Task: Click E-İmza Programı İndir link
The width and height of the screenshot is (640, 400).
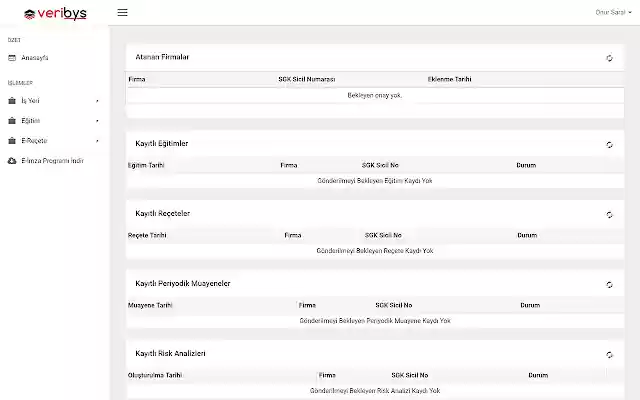Action: [52, 161]
